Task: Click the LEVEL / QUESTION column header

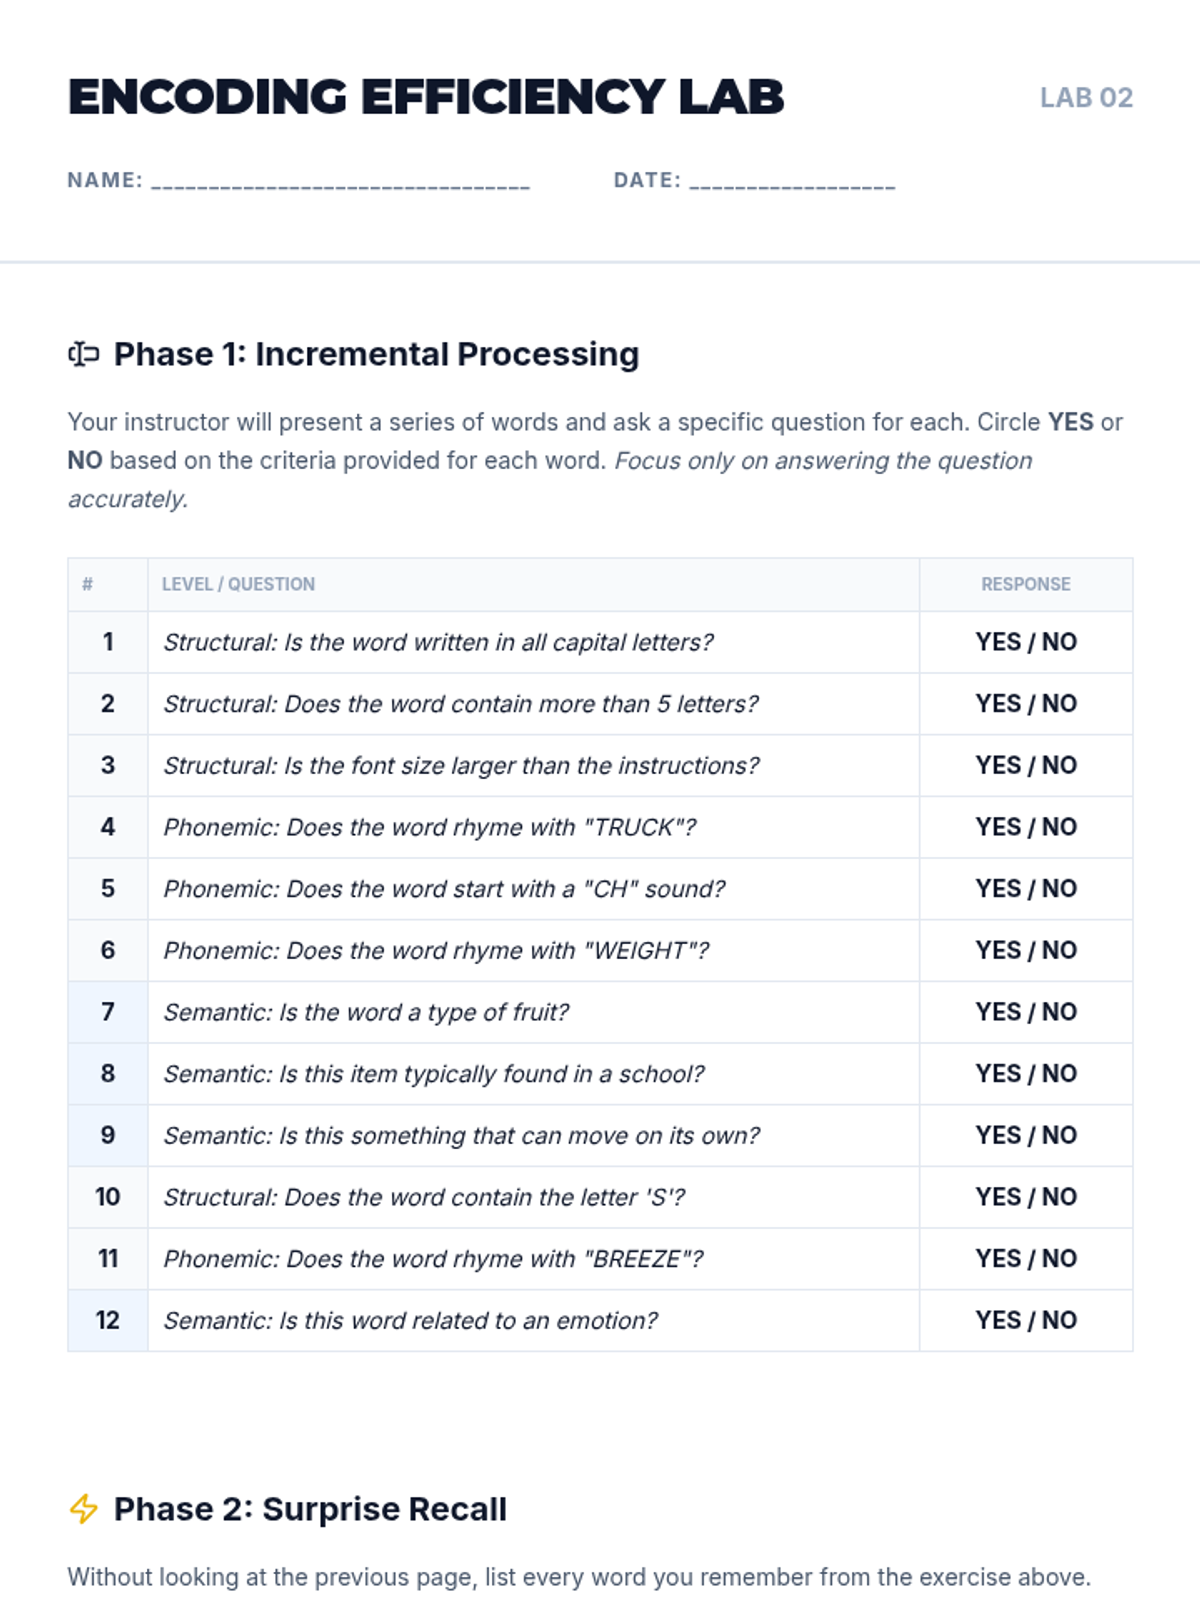Action: 238,584
